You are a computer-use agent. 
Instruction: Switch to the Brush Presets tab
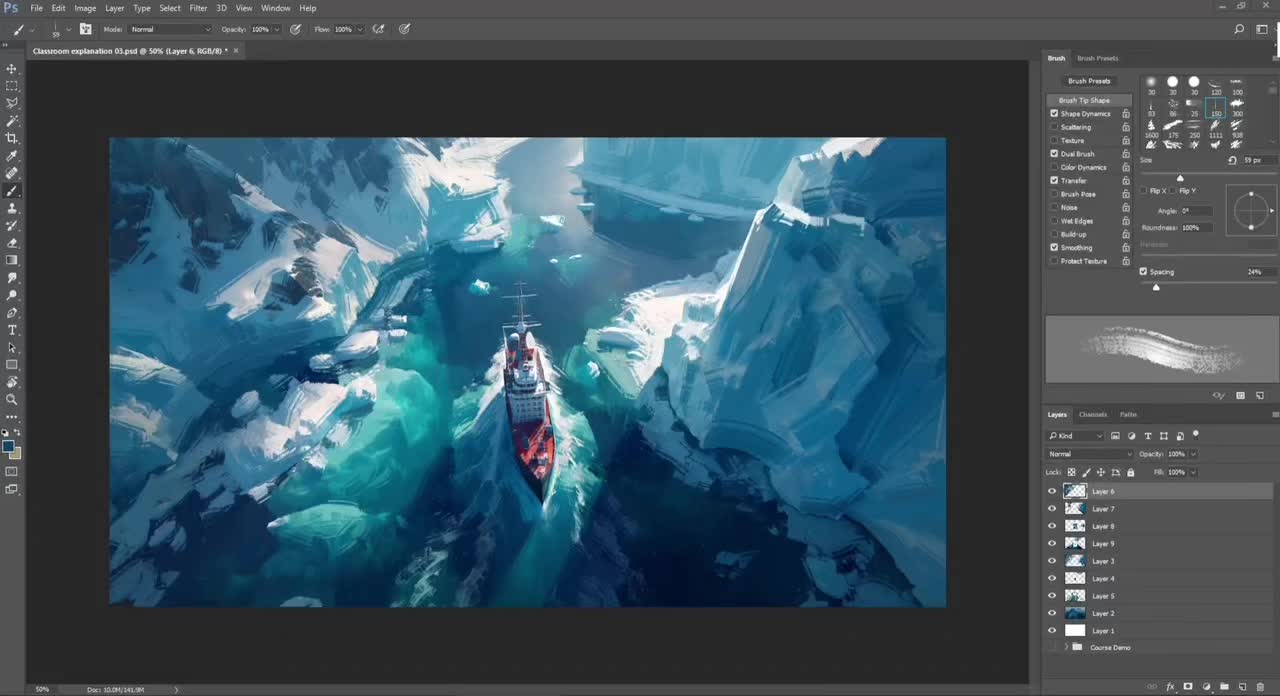tap(1098, 58)
